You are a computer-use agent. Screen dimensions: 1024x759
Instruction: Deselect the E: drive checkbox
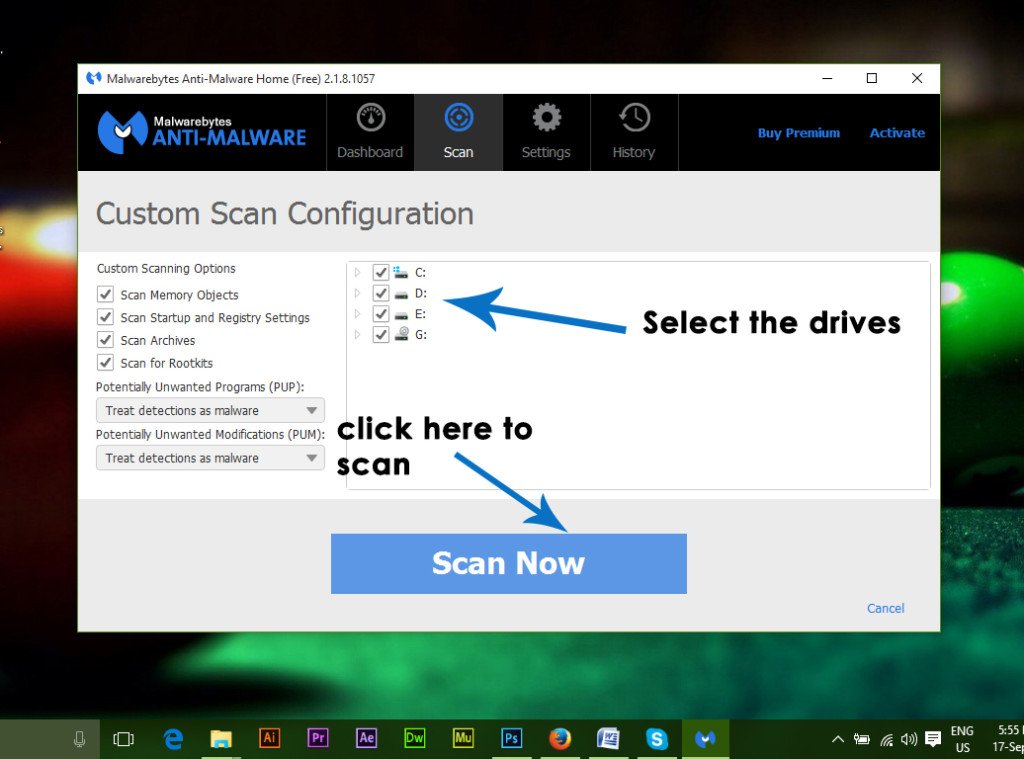(x=381, y=314)
